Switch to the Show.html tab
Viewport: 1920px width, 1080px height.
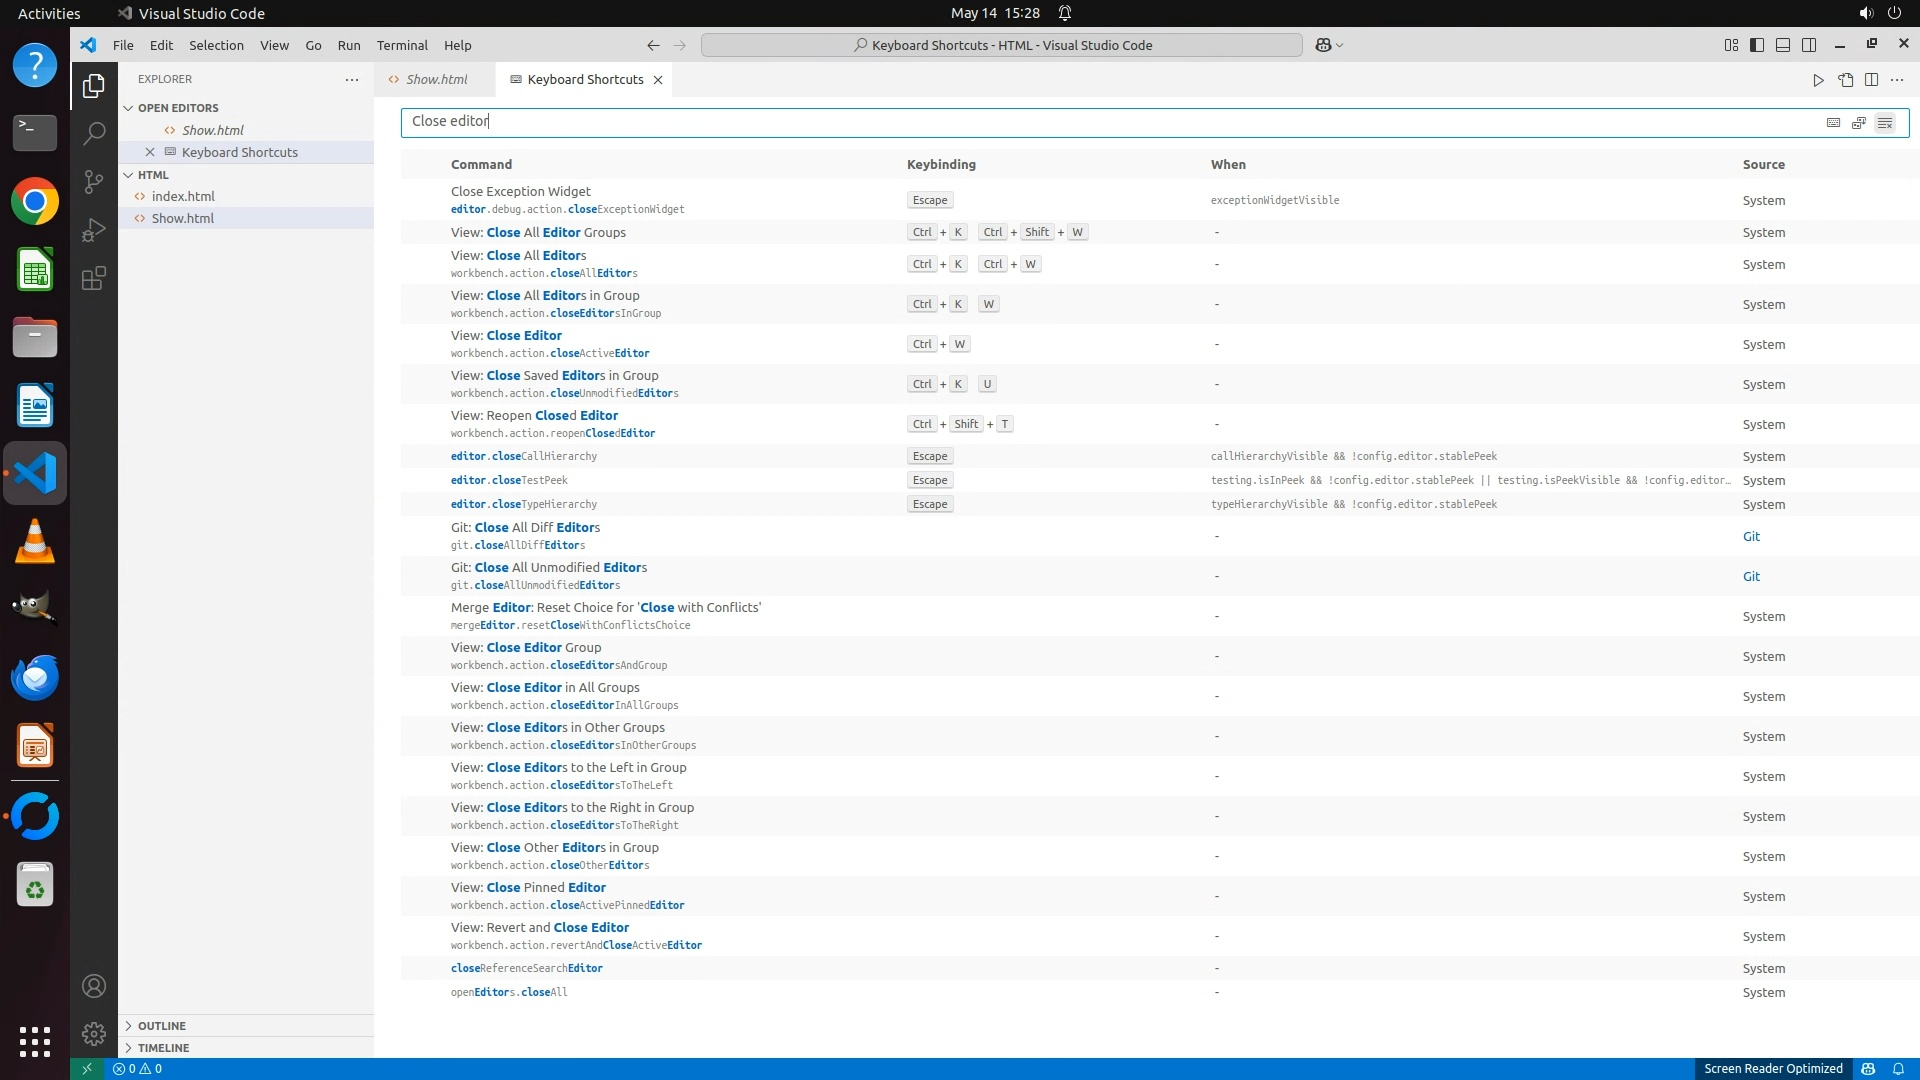coord(436,80)
